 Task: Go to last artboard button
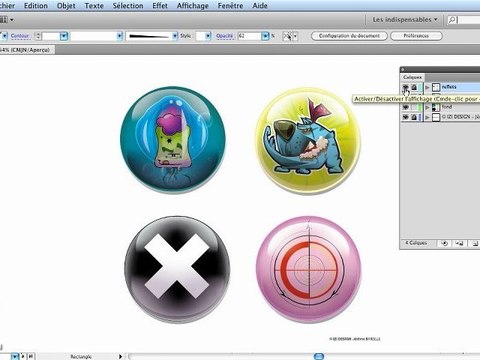click(x=30, y=356)
